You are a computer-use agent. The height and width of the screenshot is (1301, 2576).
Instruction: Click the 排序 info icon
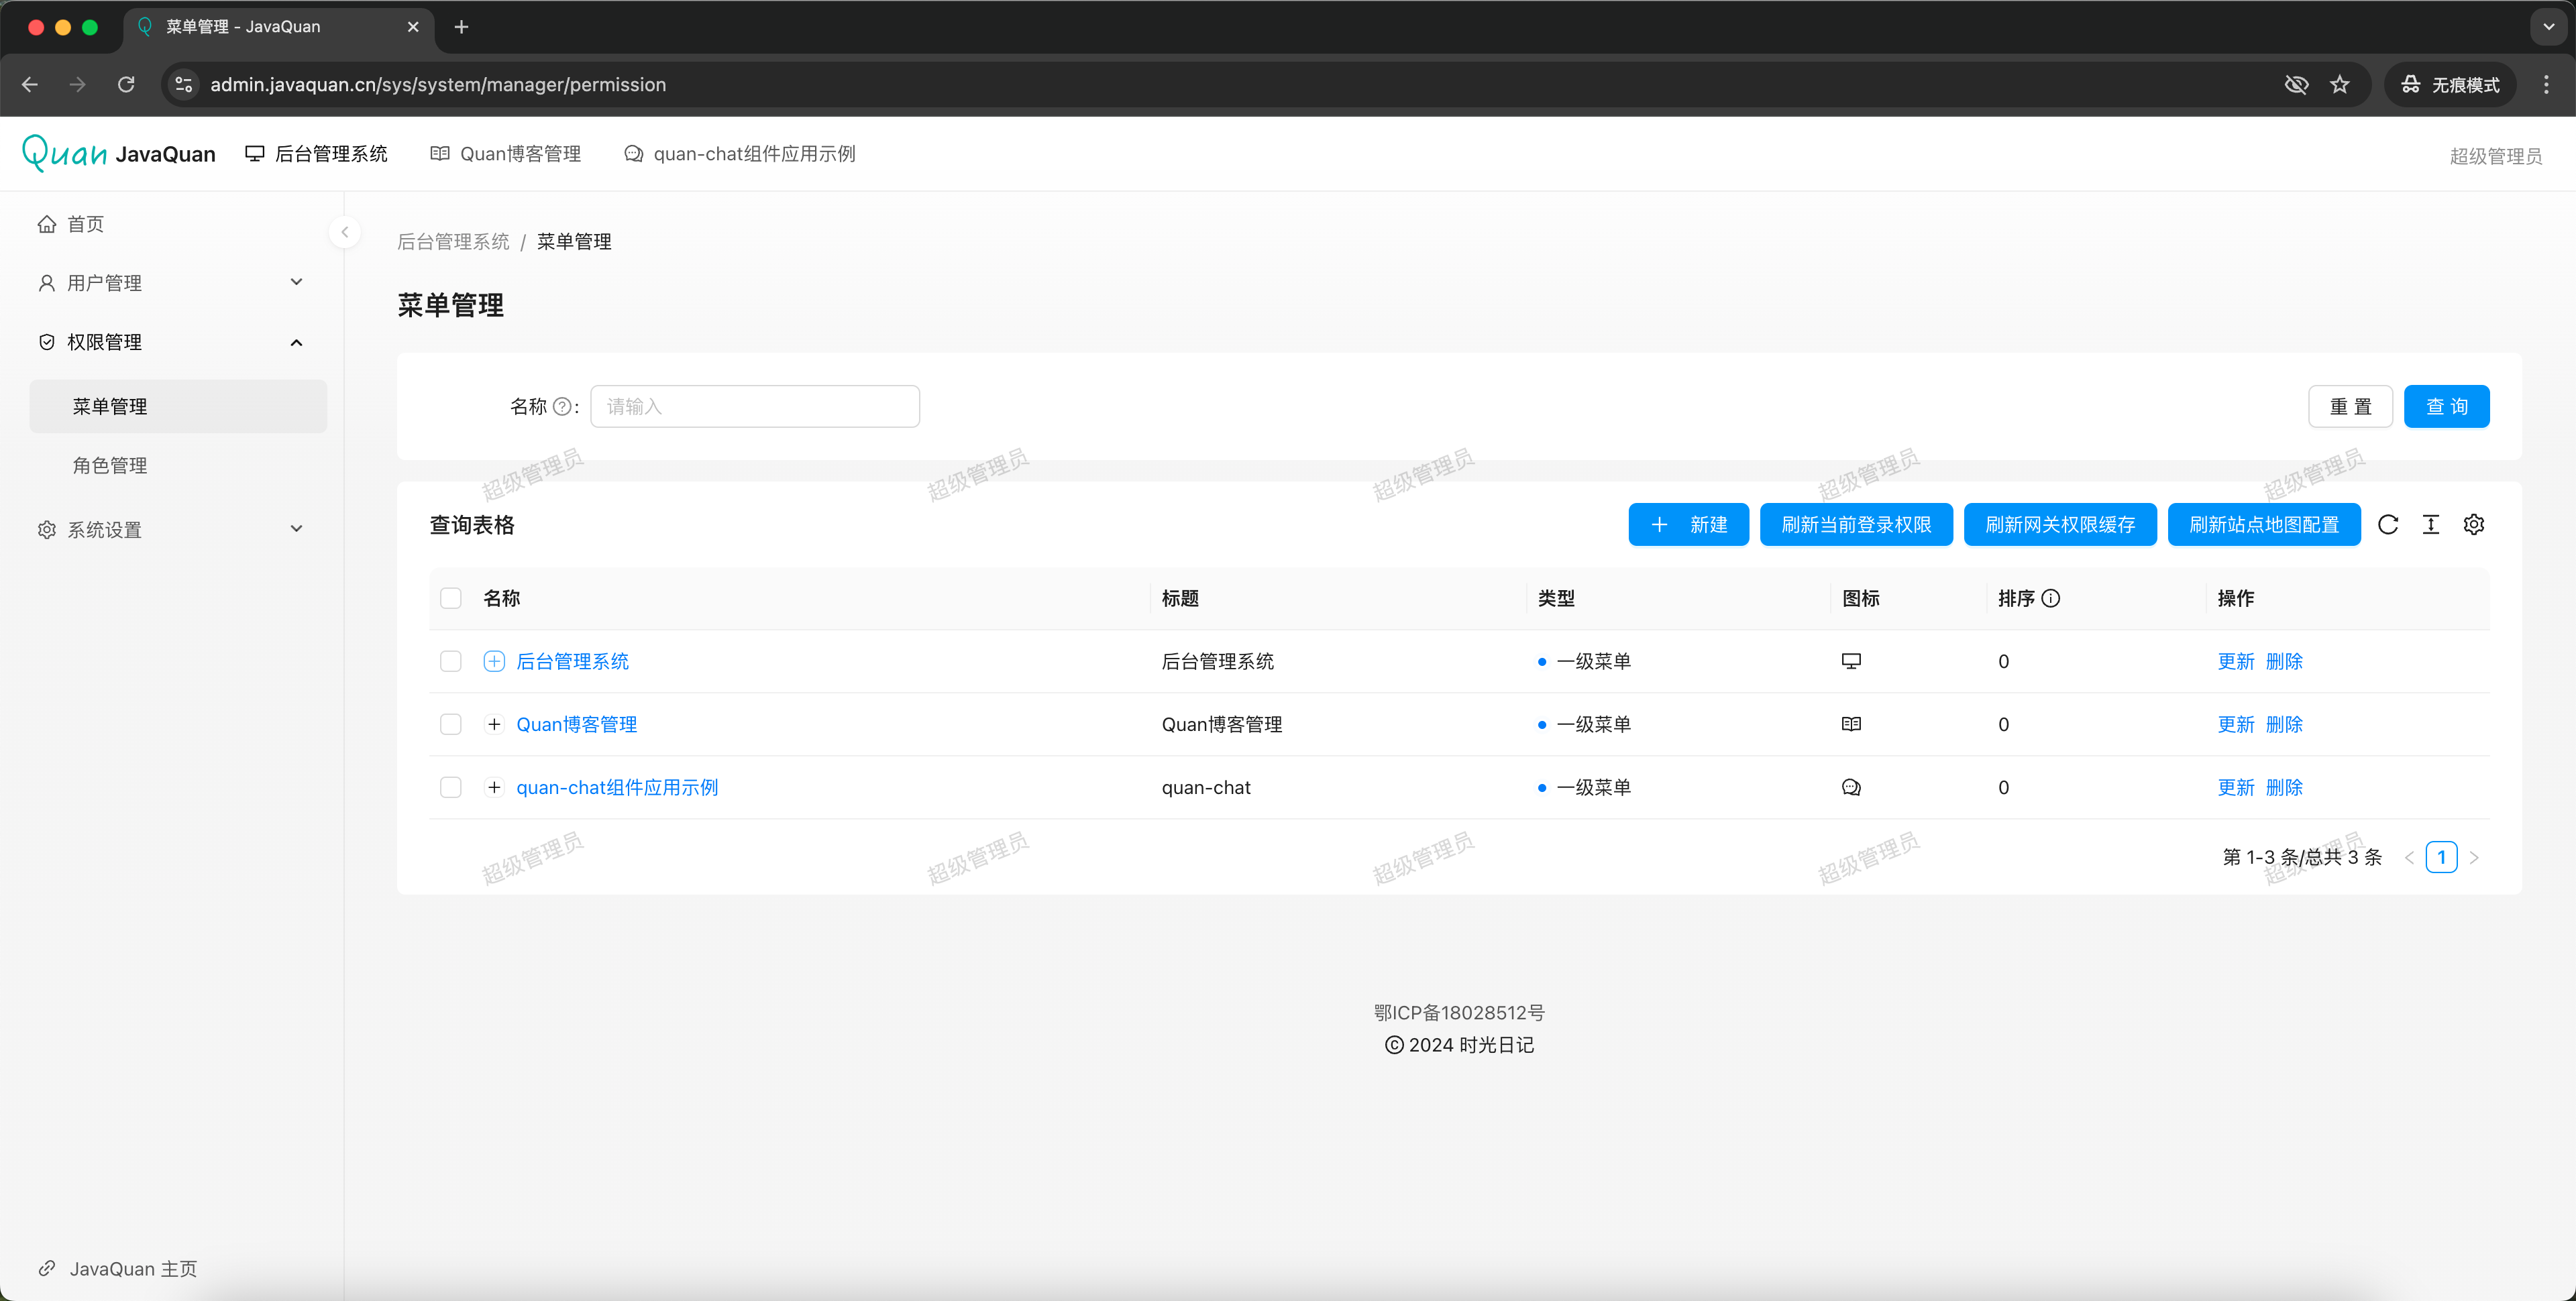[x=2051, y=598]
